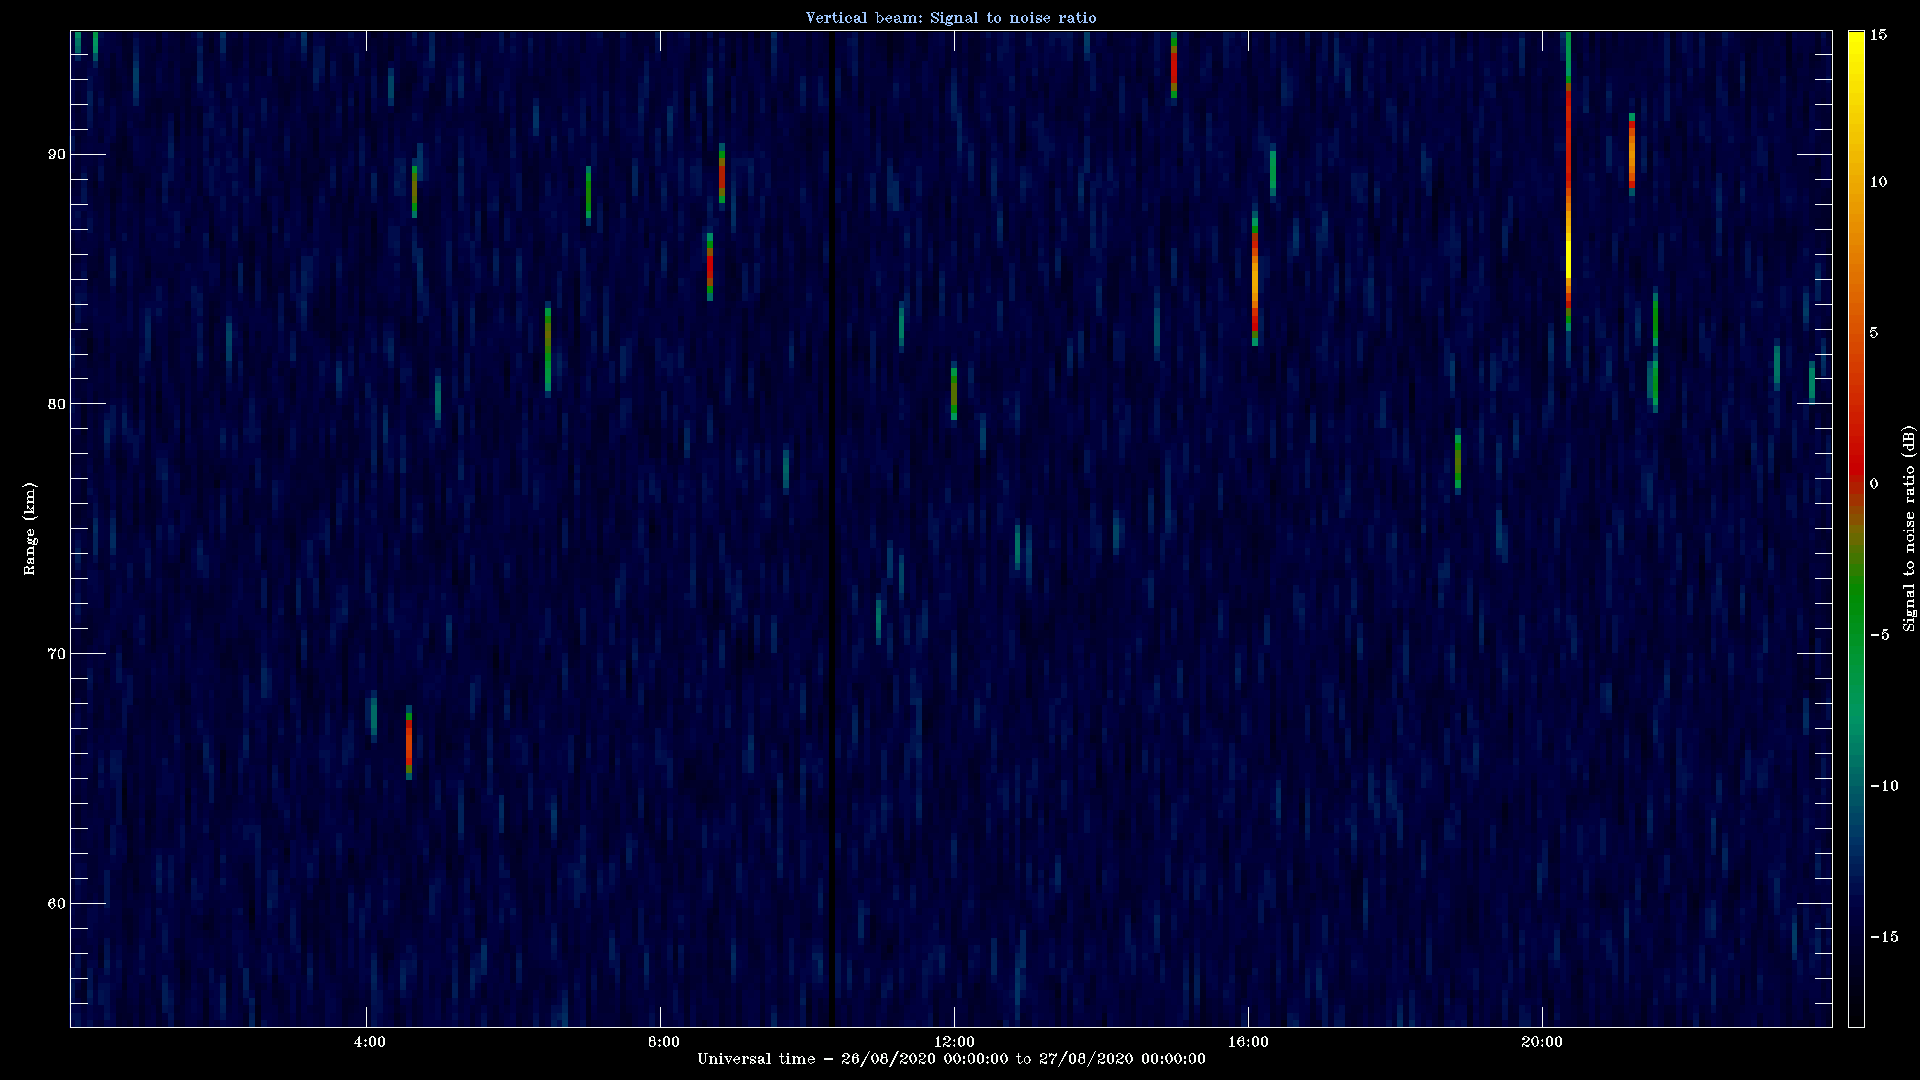The width and height of the screenshot is (1920, 1080).
Task: Click the 80 km range tick label
Action: coord(57,404)
